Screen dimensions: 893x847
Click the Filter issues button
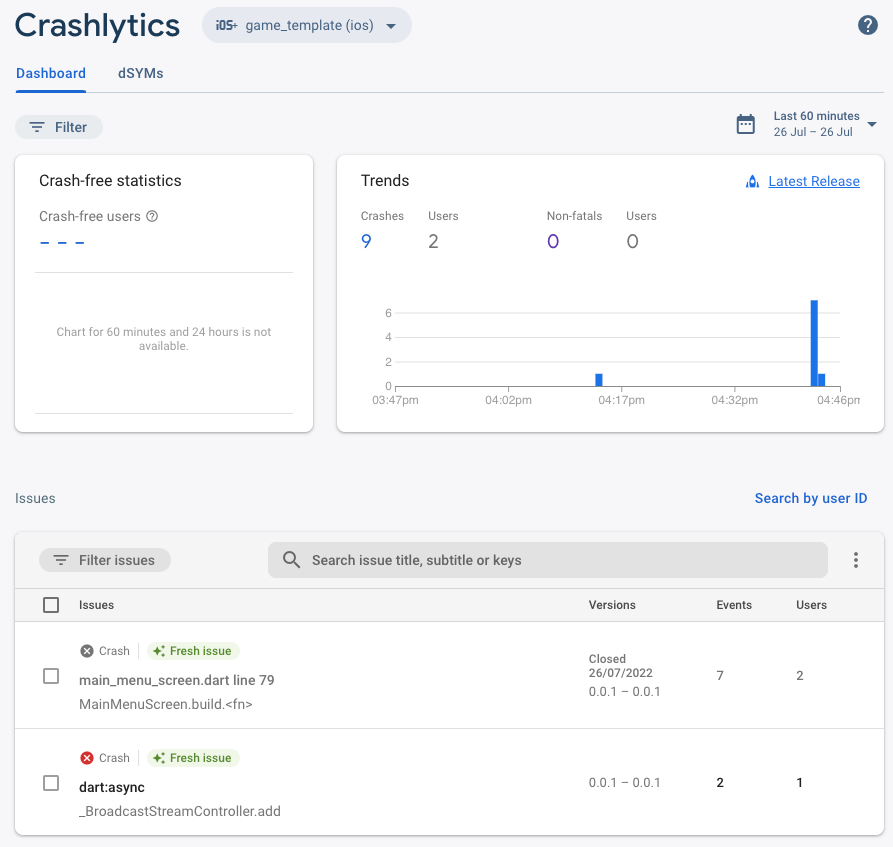[105, 560]
